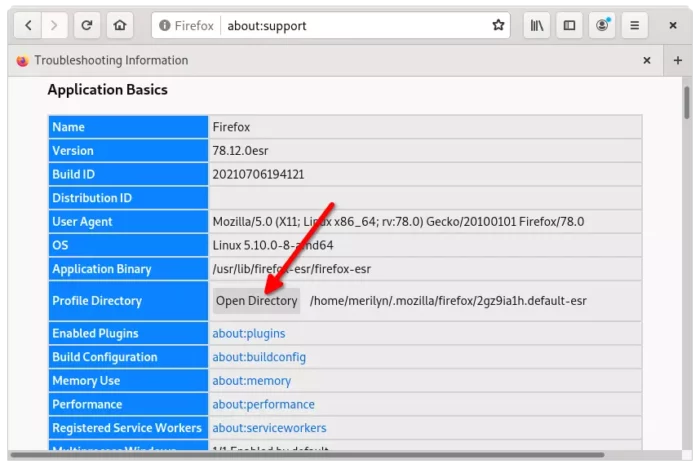Screen dimensions: 700x468
Task: Click the Open Directory button
Action: click(x=256, y=301)
